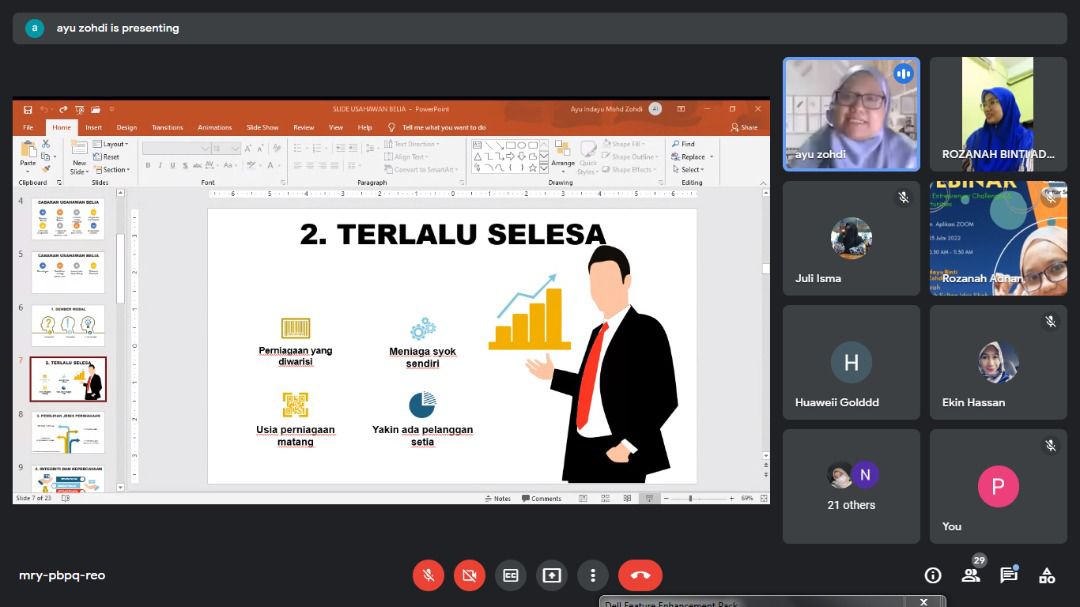Expand the Layout dropdown in Slides group
Viewport: 1080px width, 607px height.
coord(111,144)
